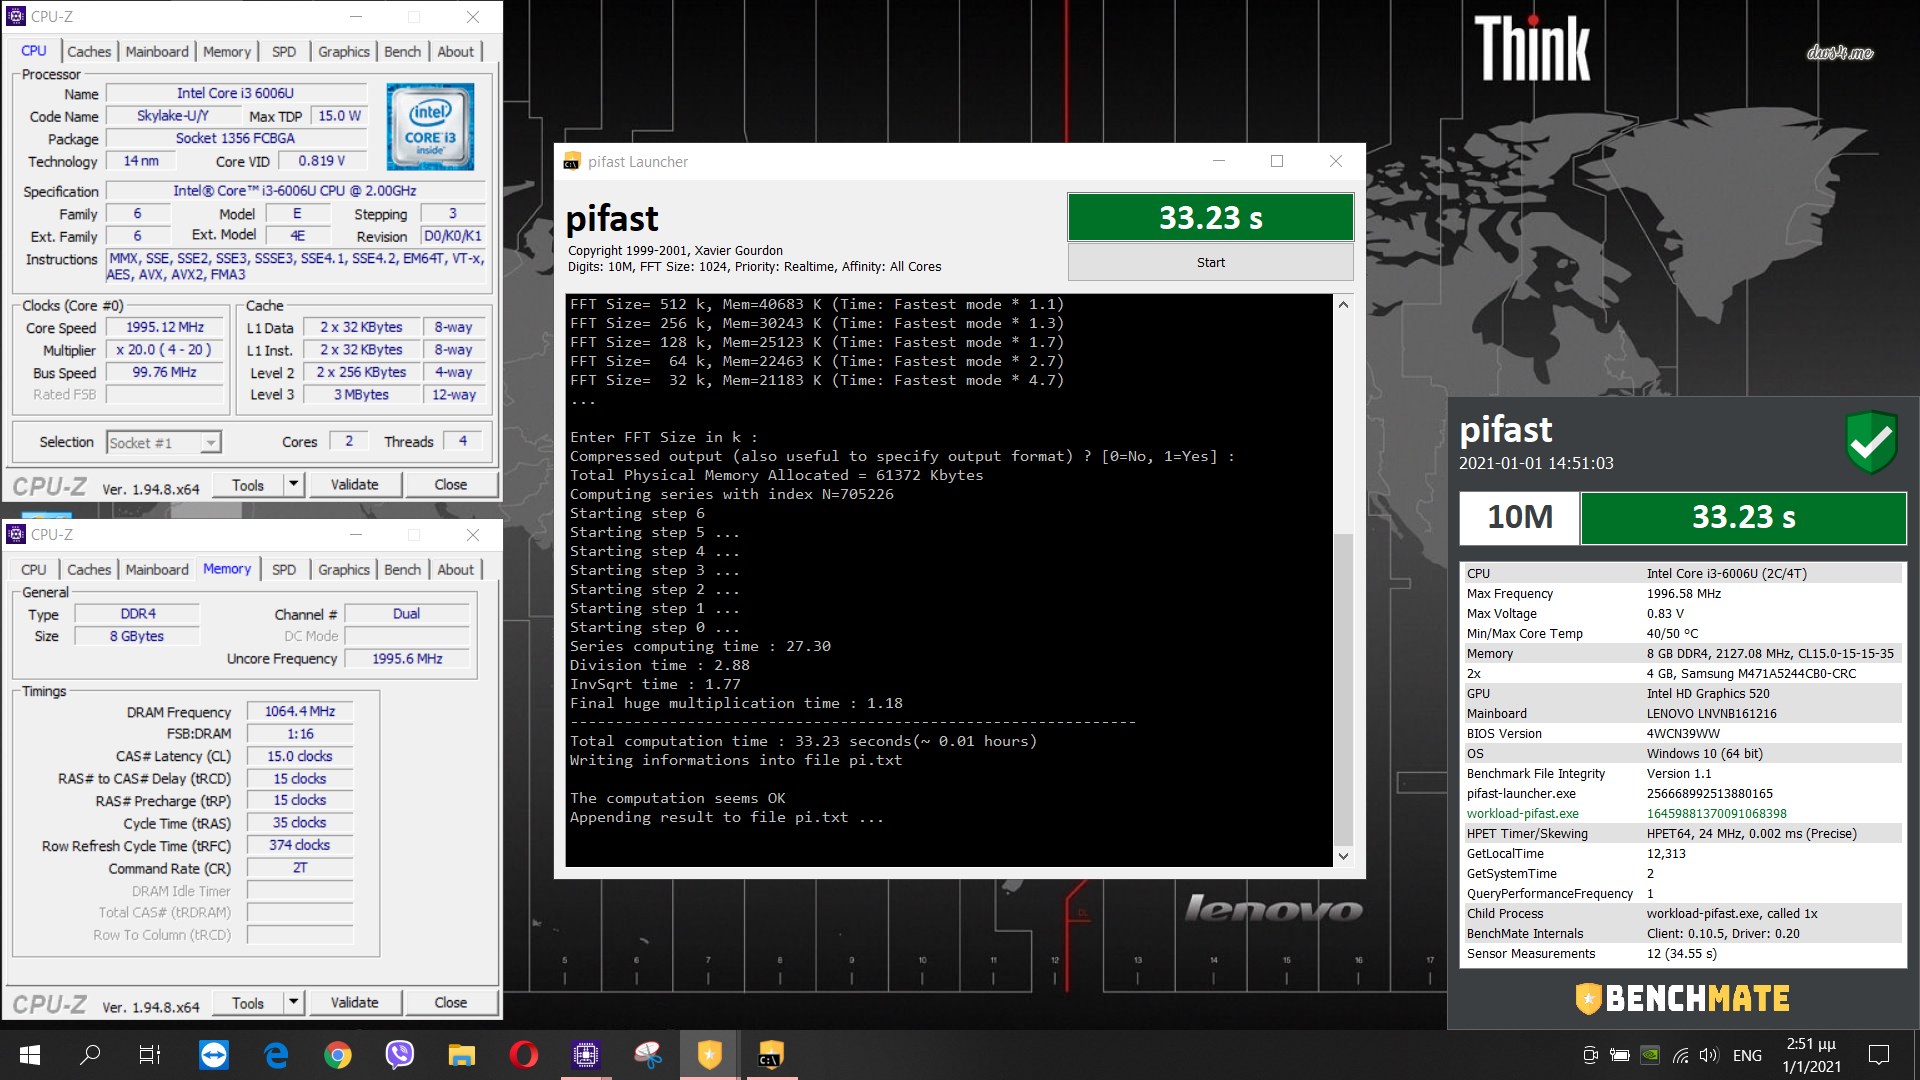Click Validate in the bottom CPU-Z window
Viewport: 1920px width, 1080px height.
click(355, 1003)
